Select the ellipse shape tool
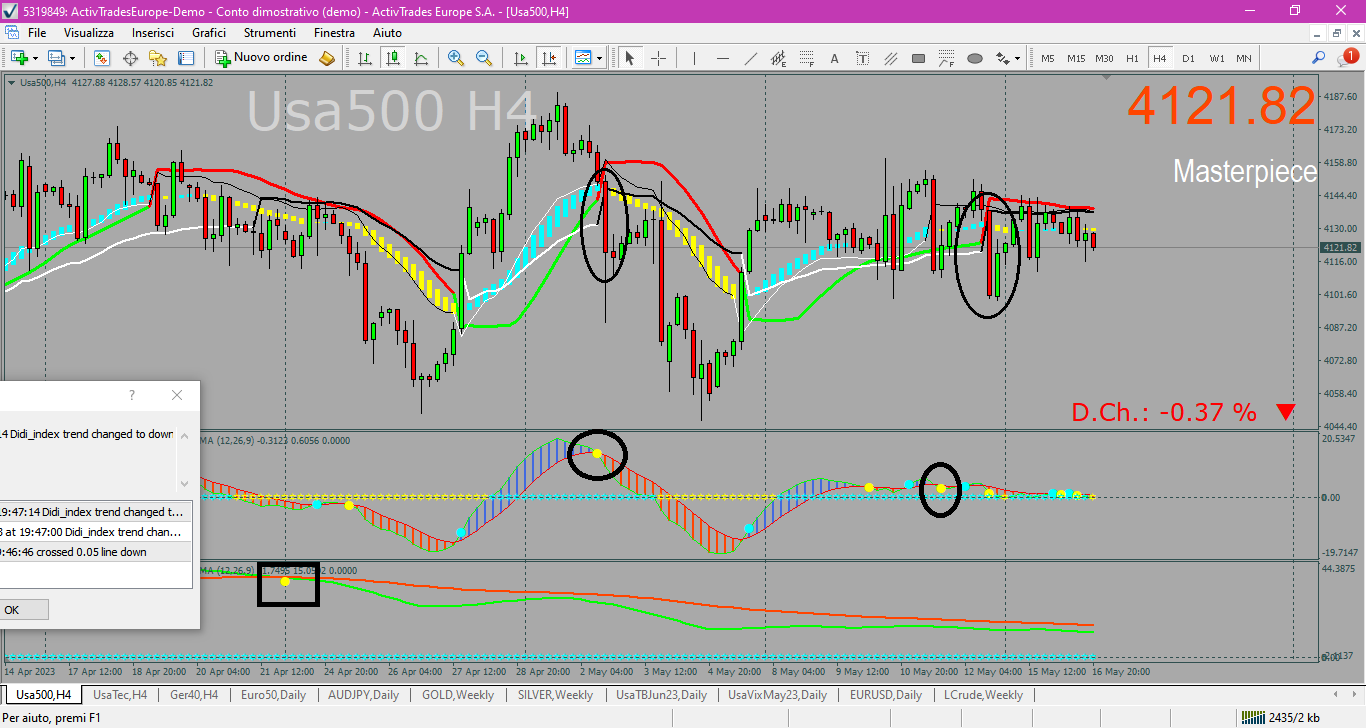Image resolution: width=1366 pixels, height=728 pixels. click(975, 58)
